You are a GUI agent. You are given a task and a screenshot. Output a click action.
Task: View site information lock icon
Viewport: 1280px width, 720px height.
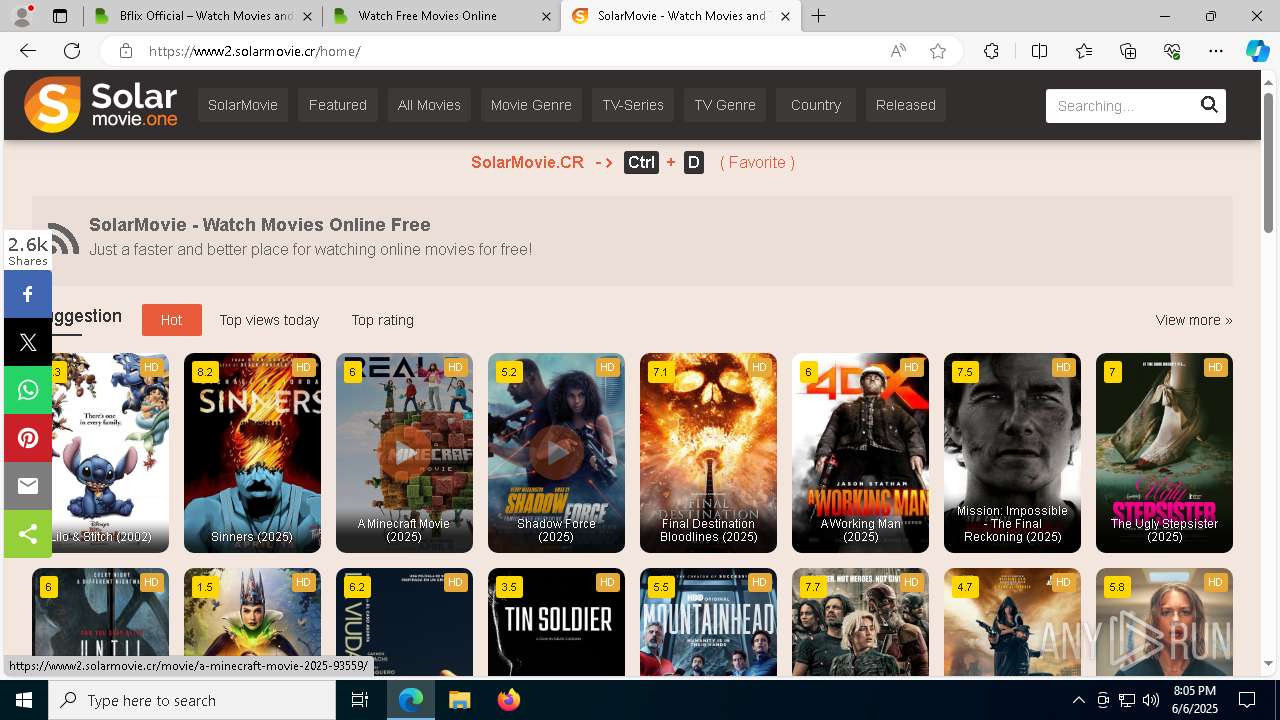pyautogui.click(x=125, y=51)
